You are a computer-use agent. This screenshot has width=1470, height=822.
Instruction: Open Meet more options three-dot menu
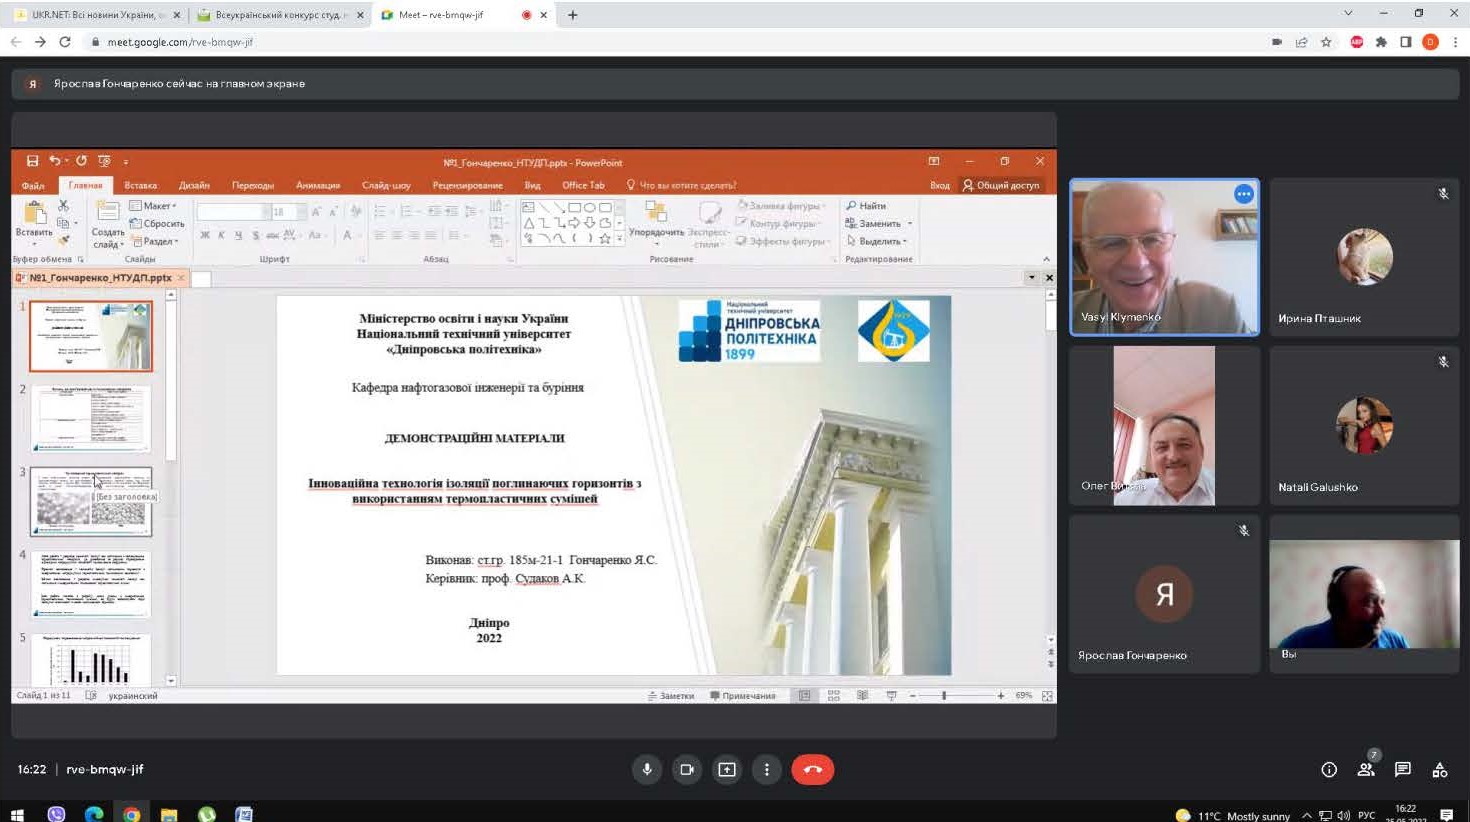click(x=767, y=769)
